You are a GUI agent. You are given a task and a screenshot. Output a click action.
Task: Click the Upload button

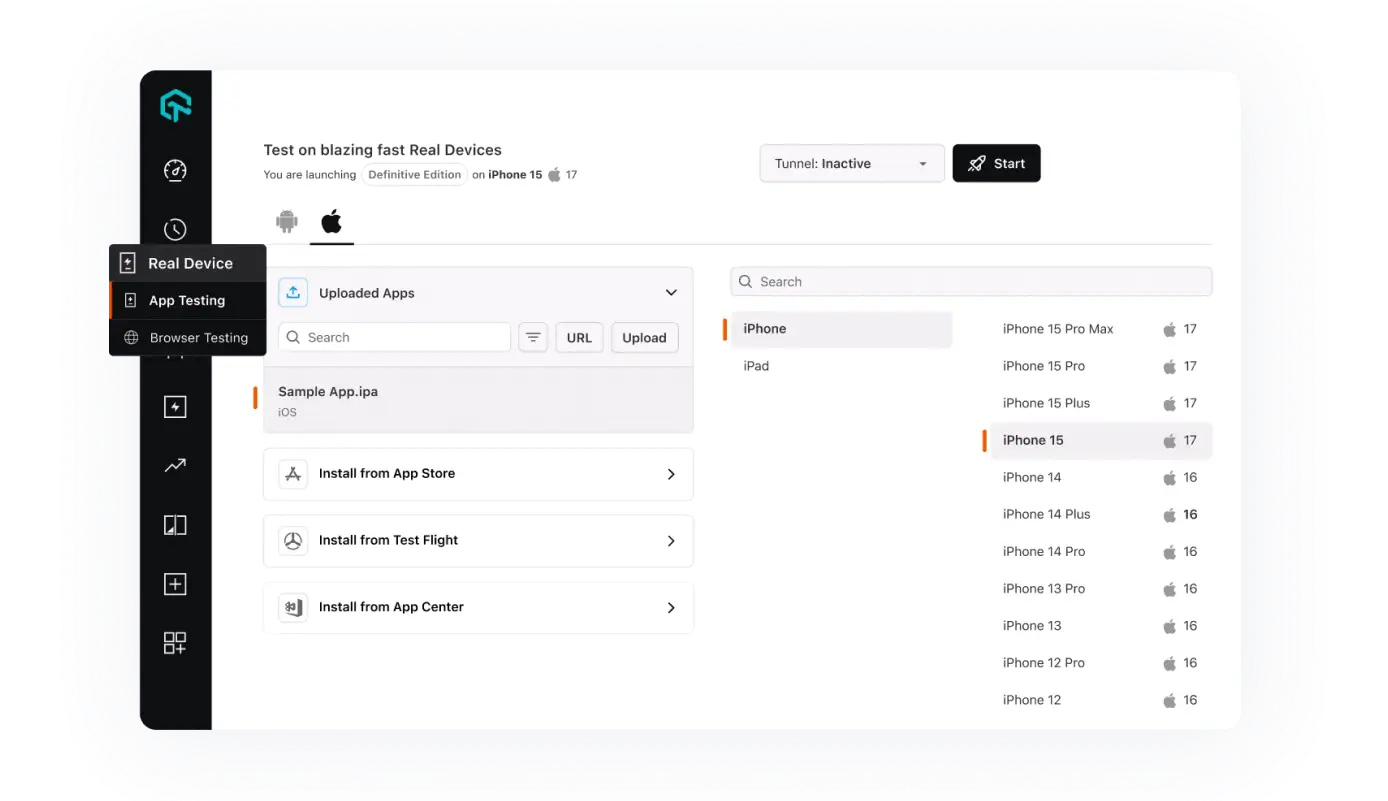click(x=644, y=338)
